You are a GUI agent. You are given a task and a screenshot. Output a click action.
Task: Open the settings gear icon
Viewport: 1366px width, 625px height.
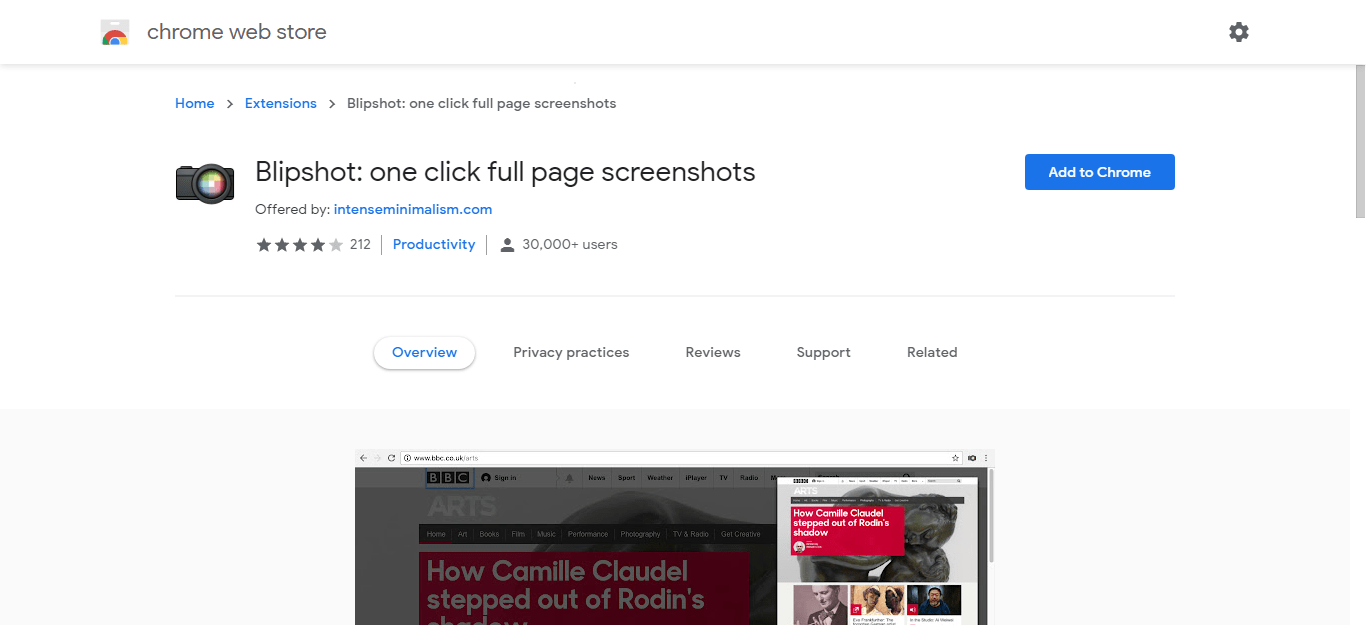[x=1239, y=32]
